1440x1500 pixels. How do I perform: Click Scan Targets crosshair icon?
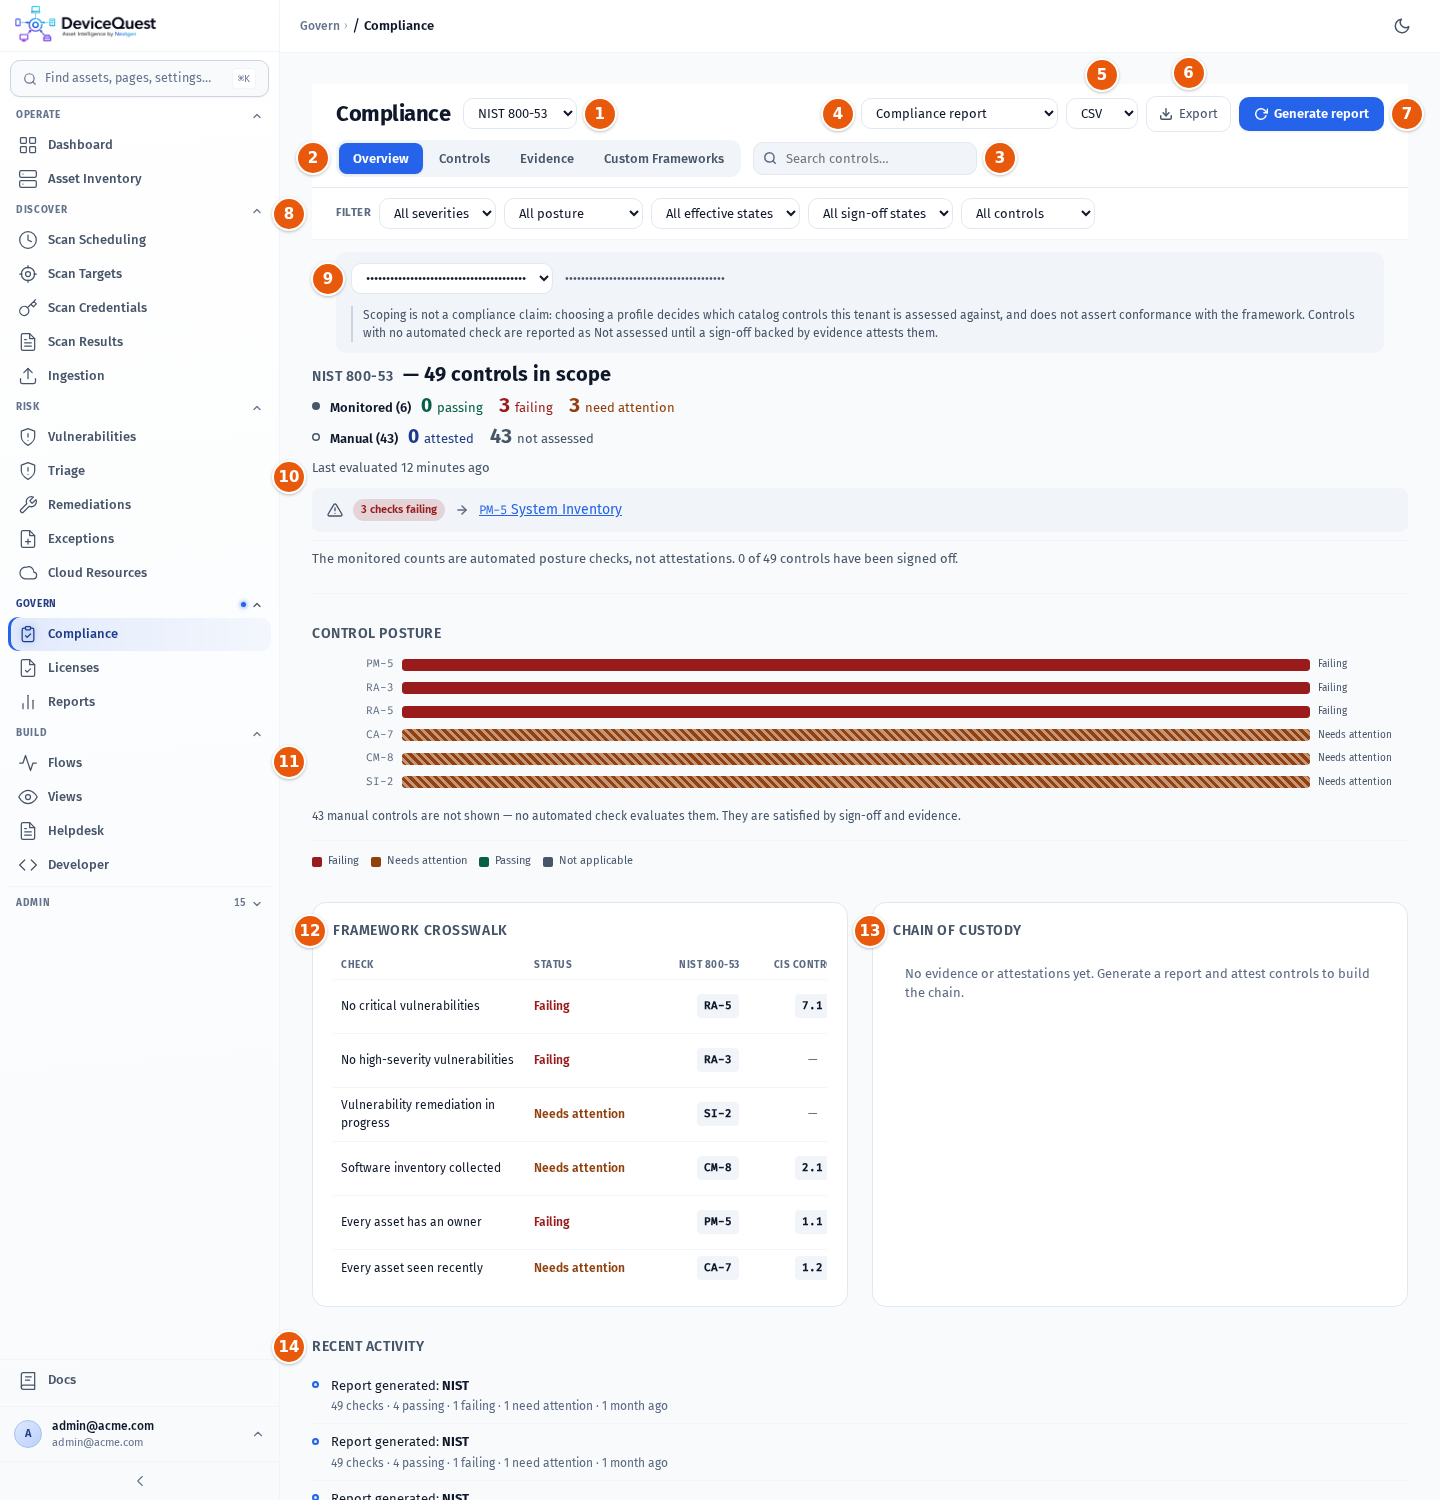coord(28,274)
